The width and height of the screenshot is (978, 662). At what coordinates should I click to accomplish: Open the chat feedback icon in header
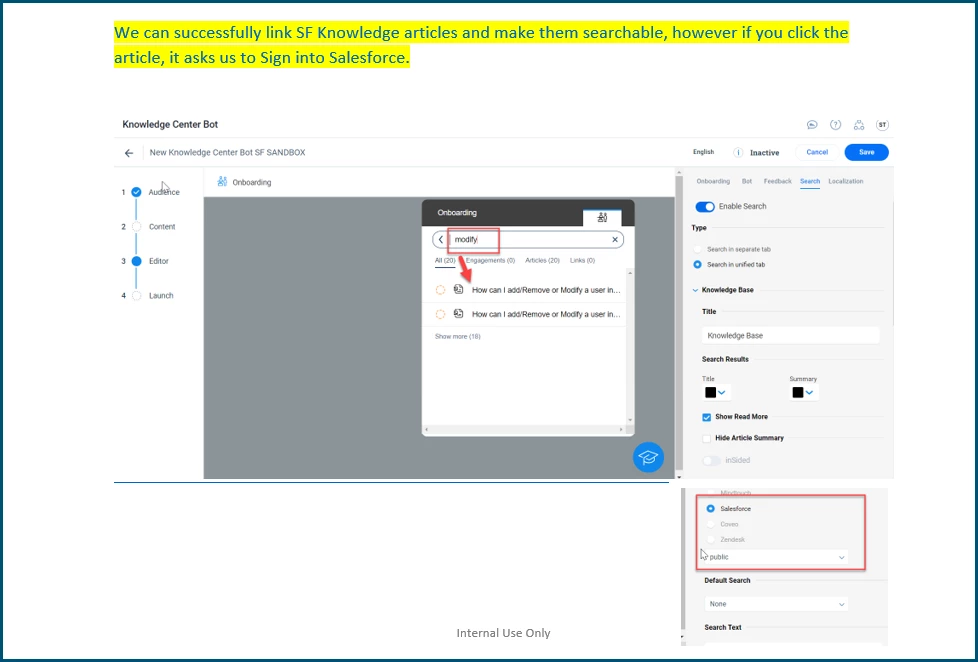(812, 125)
